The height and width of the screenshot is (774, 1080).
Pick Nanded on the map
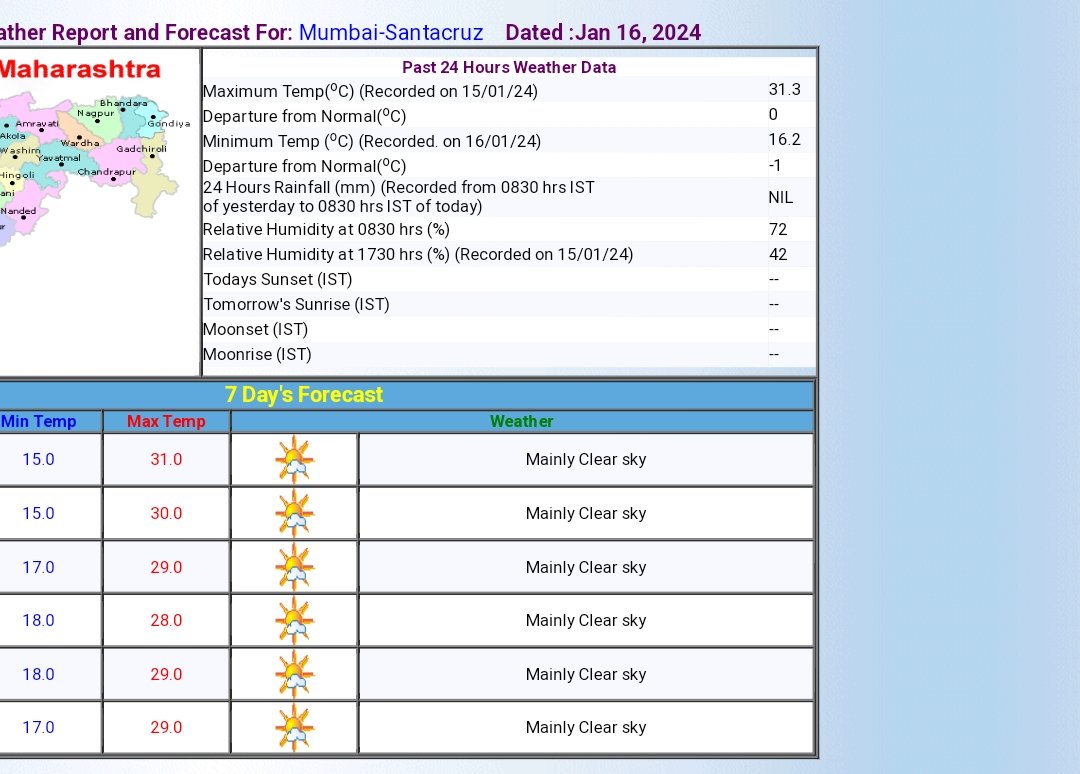pyautogui.click(x=18, y=211)
